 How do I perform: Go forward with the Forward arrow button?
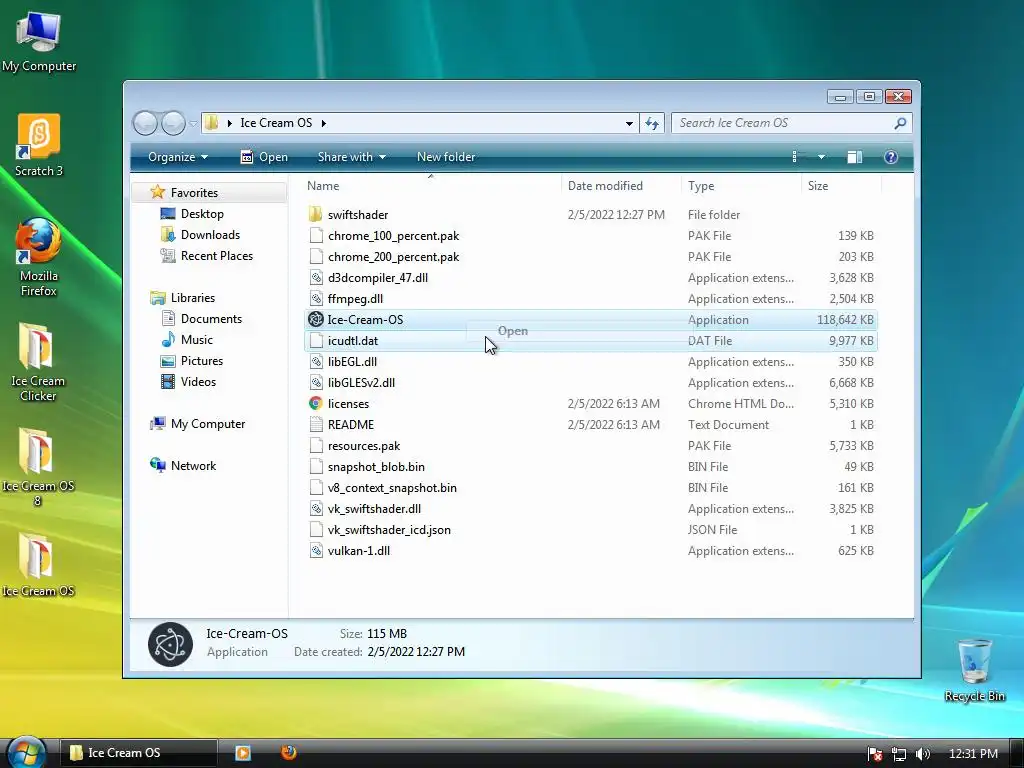click(x=172, y=123)
